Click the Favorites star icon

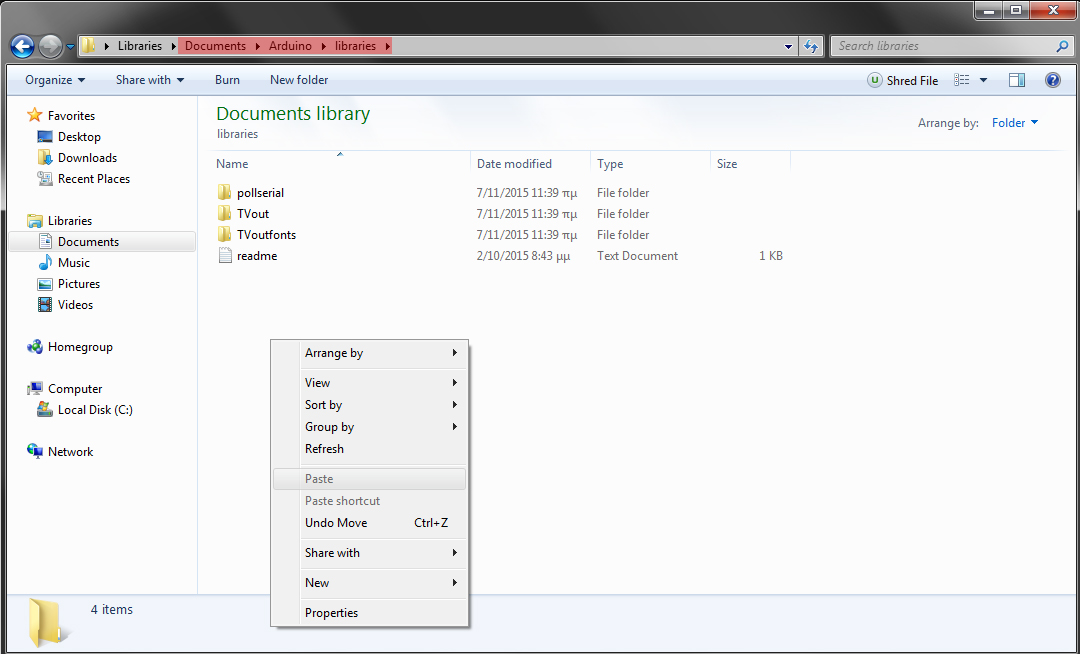[34, 115]
